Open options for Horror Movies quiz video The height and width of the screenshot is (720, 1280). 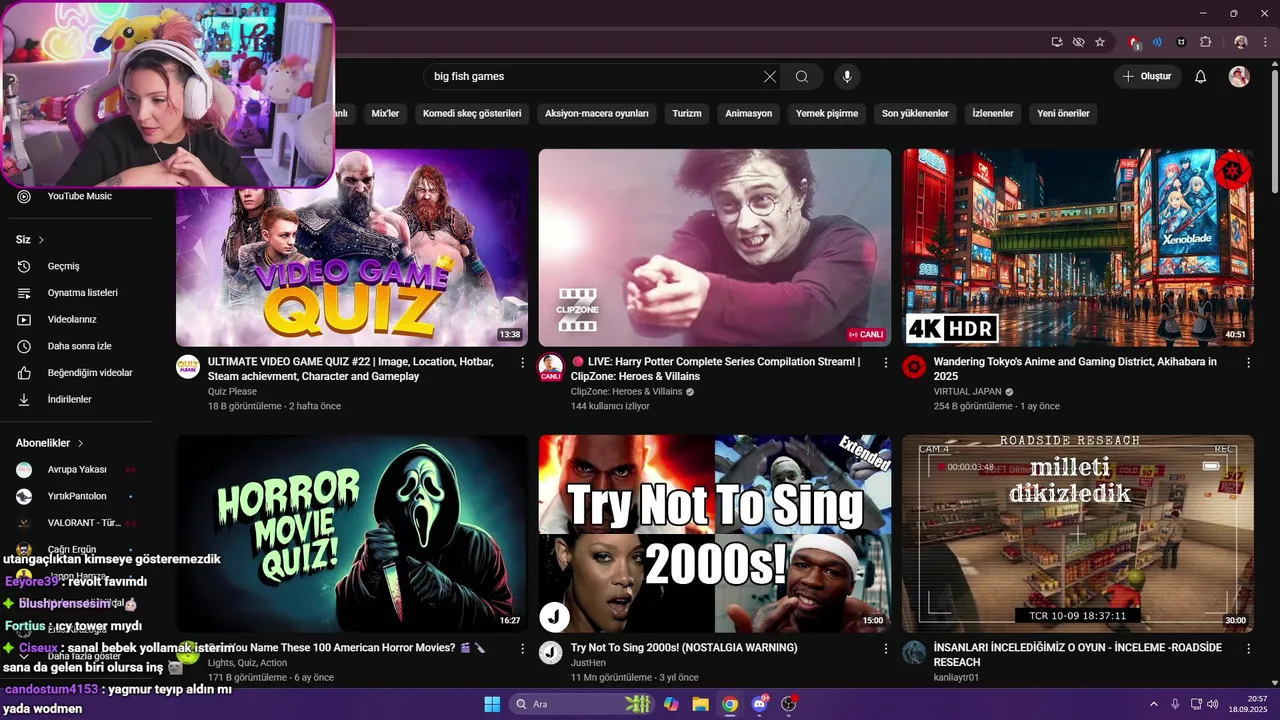click(522, 649)
